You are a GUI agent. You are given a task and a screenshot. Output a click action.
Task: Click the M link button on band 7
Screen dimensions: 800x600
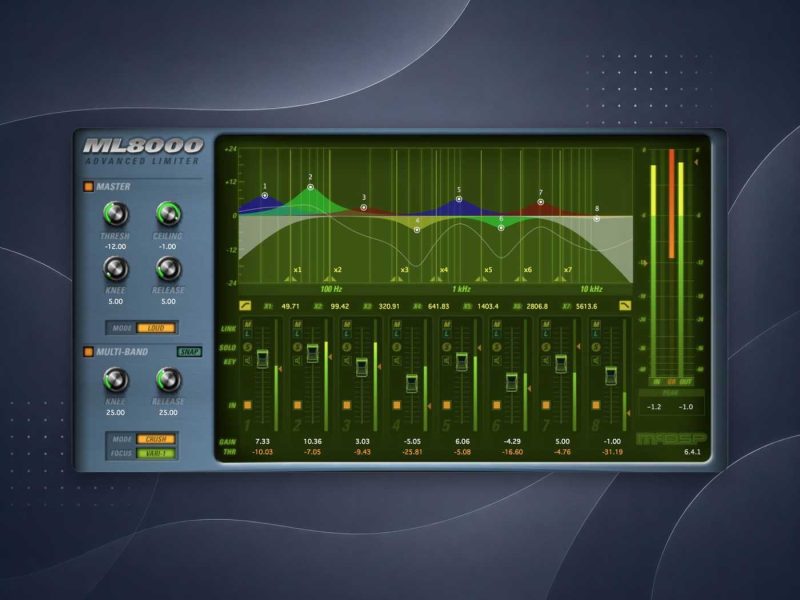(x=546, y=324)
